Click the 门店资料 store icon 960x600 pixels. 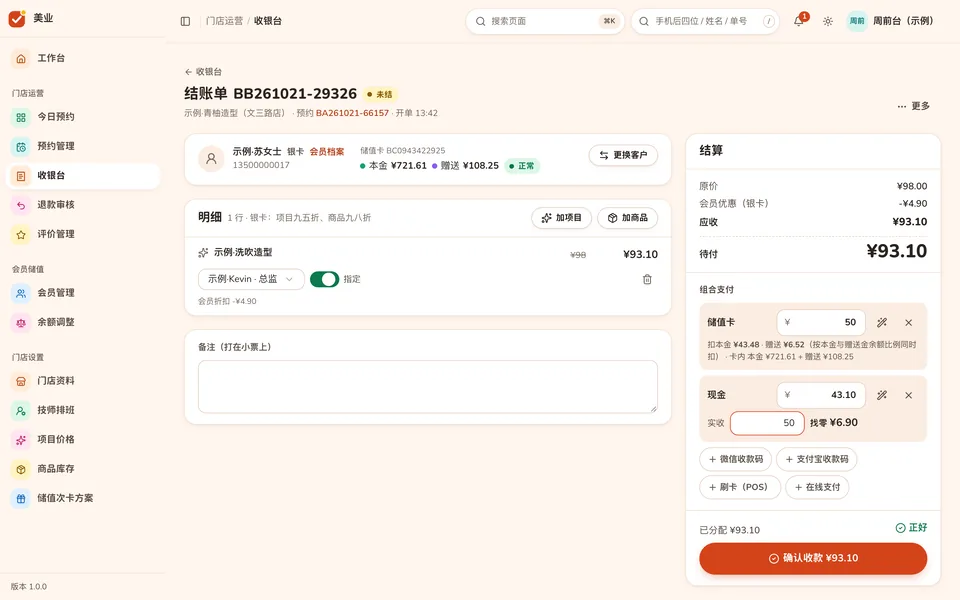(21, 381)
